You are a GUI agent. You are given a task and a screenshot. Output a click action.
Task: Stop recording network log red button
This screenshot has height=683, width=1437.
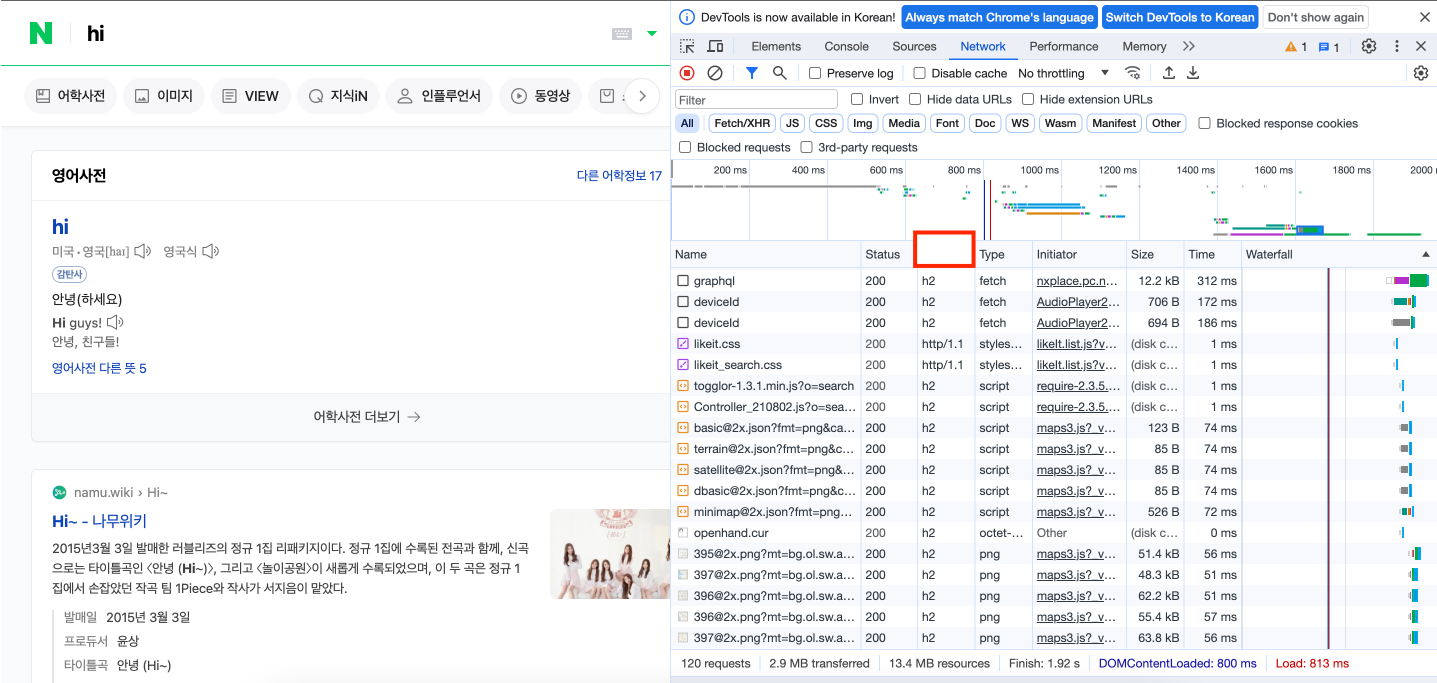(687, 73)
